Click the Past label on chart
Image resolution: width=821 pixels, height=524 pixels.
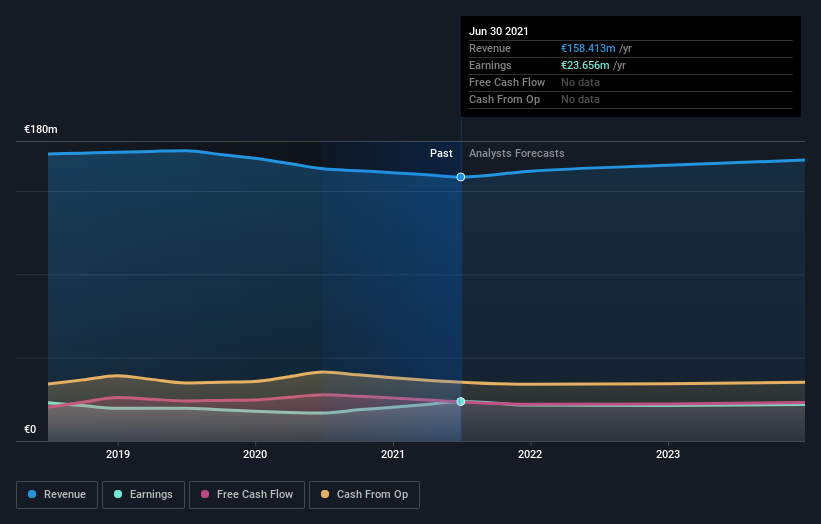tap(441, 153)
